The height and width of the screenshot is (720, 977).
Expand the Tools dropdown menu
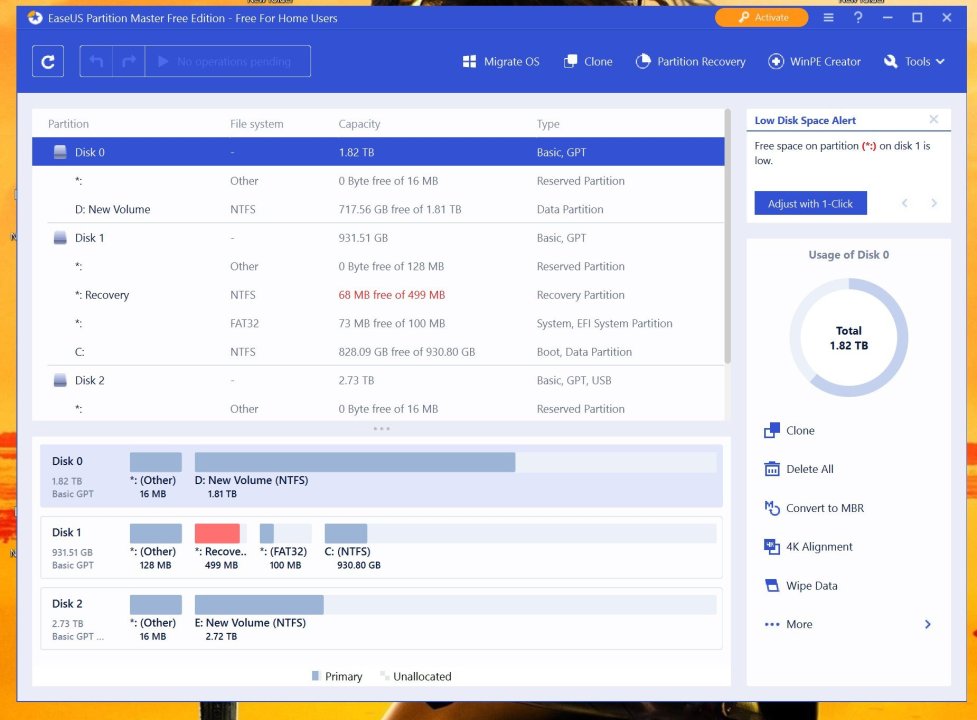click(x=914, y=62)
